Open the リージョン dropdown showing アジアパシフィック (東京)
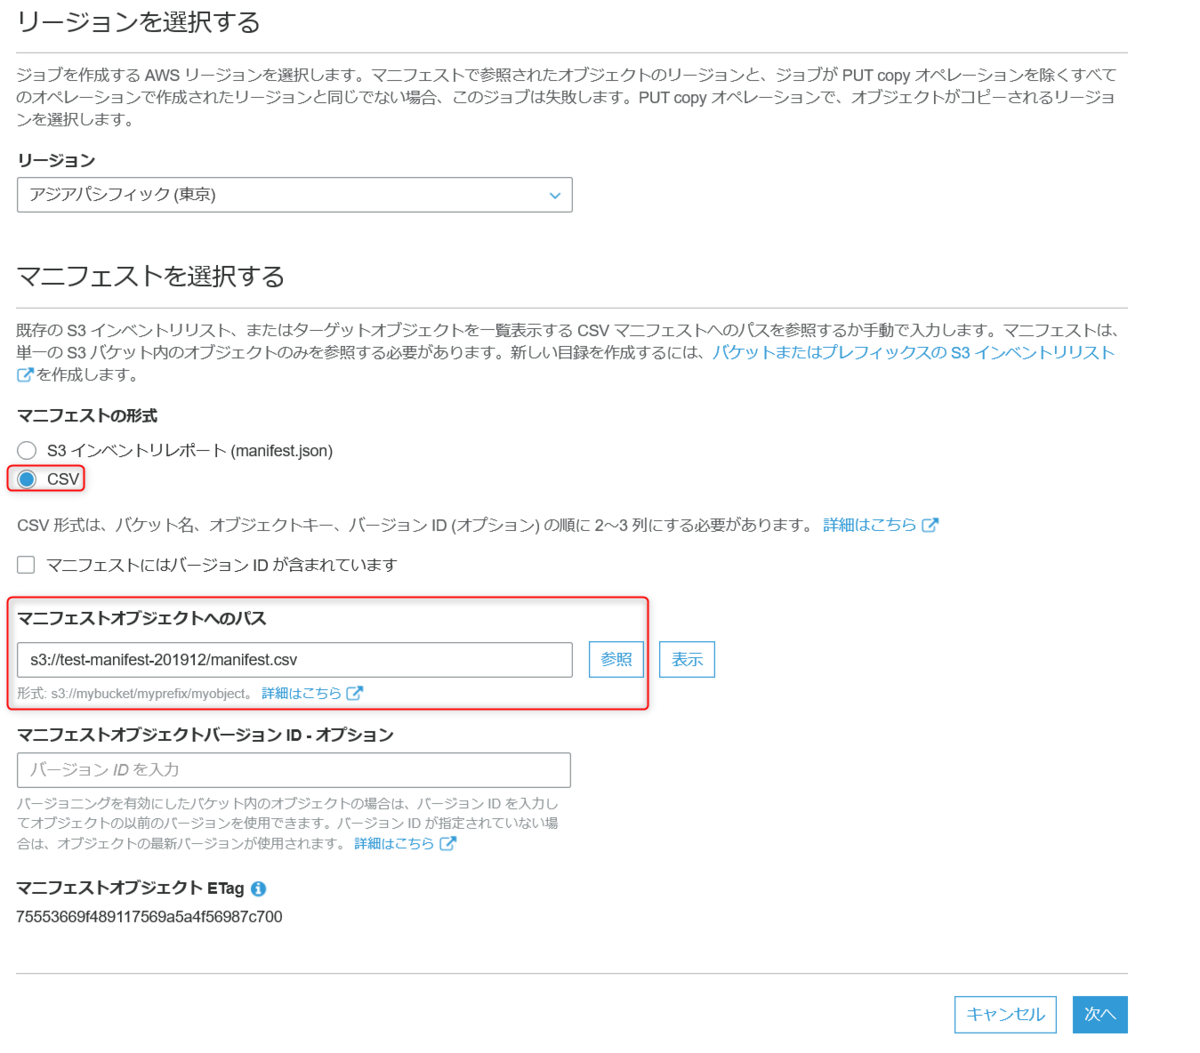 click(294, 195)
